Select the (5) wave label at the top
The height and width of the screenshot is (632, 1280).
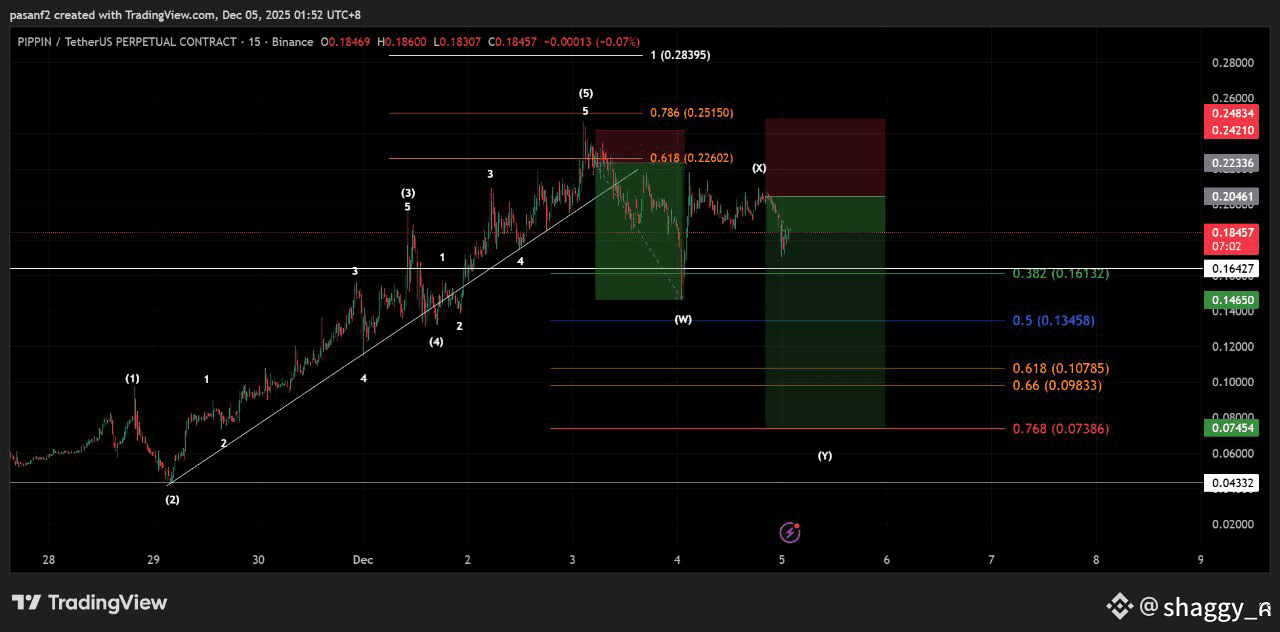click(x=586, y=93)
